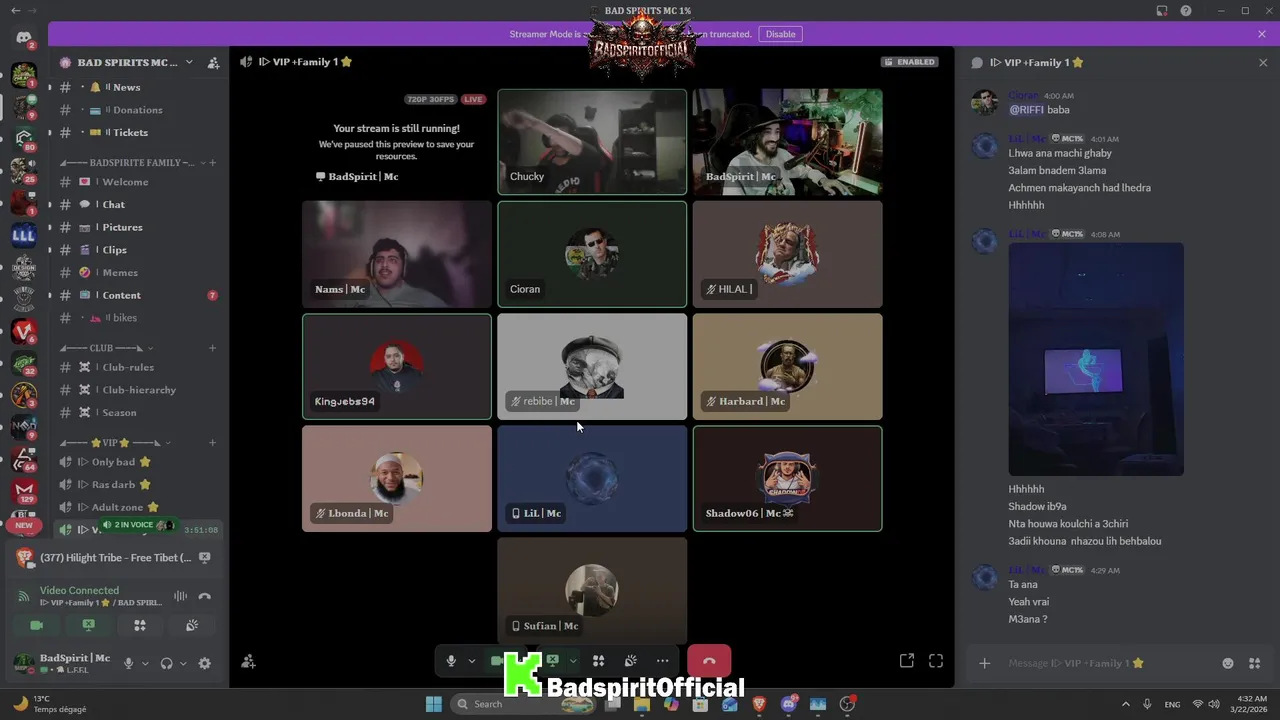Enter full screen call view
The width and height of the screenshot is (1280, 720).
936,661
